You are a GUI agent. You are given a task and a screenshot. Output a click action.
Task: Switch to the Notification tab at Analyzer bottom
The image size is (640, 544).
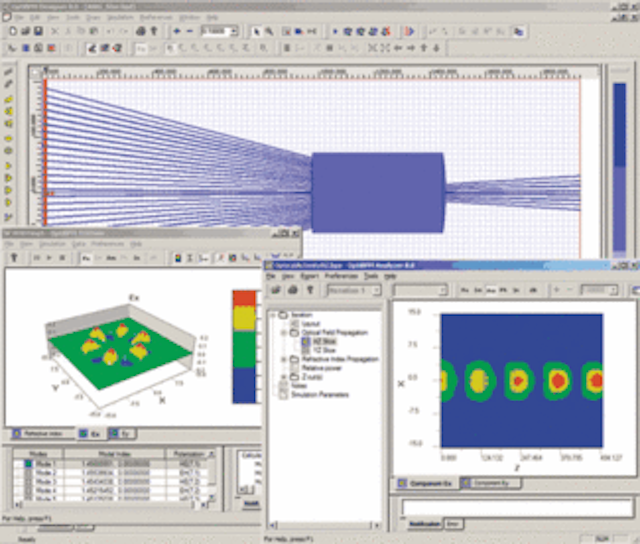425,524
